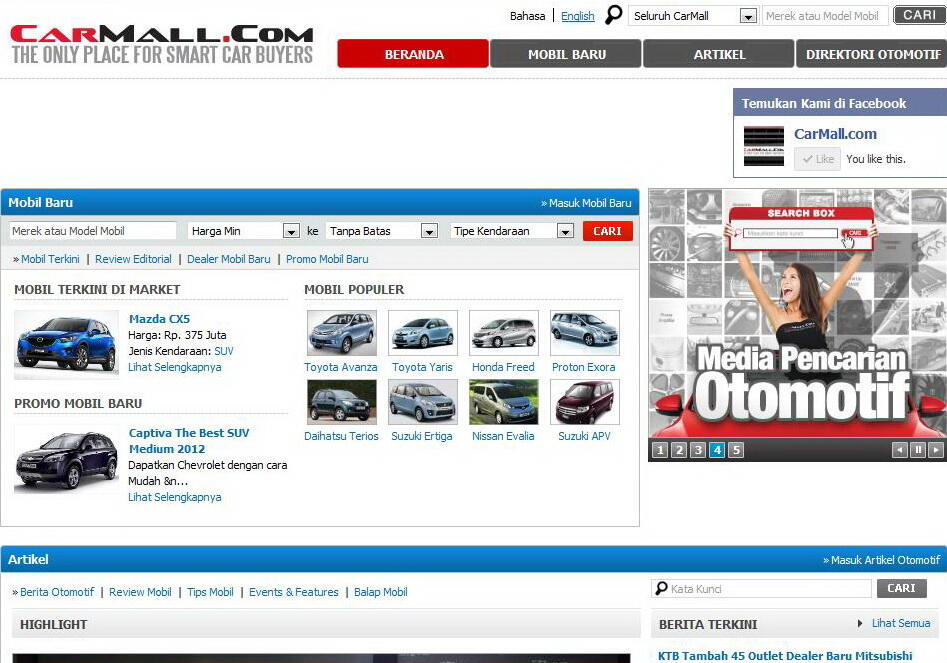
Task: Switch language to English
Action: point(577,16)
